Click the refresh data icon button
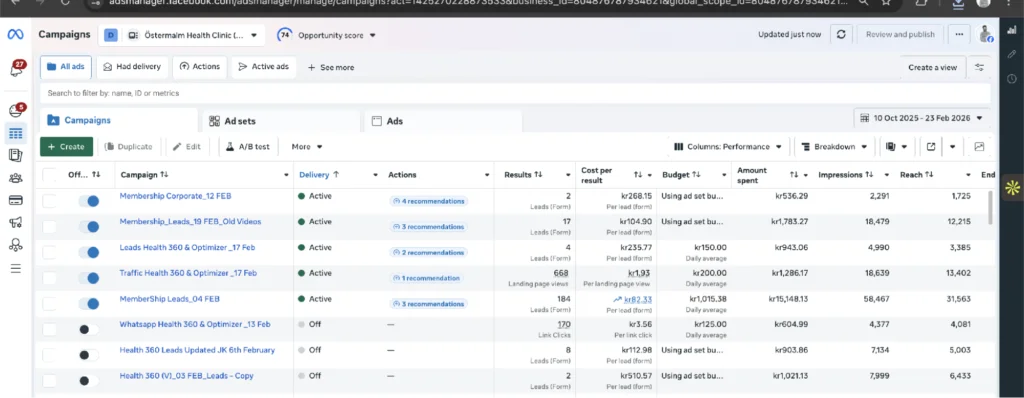This screenshot has width=1024, height=398. click(x=841, y=35)
